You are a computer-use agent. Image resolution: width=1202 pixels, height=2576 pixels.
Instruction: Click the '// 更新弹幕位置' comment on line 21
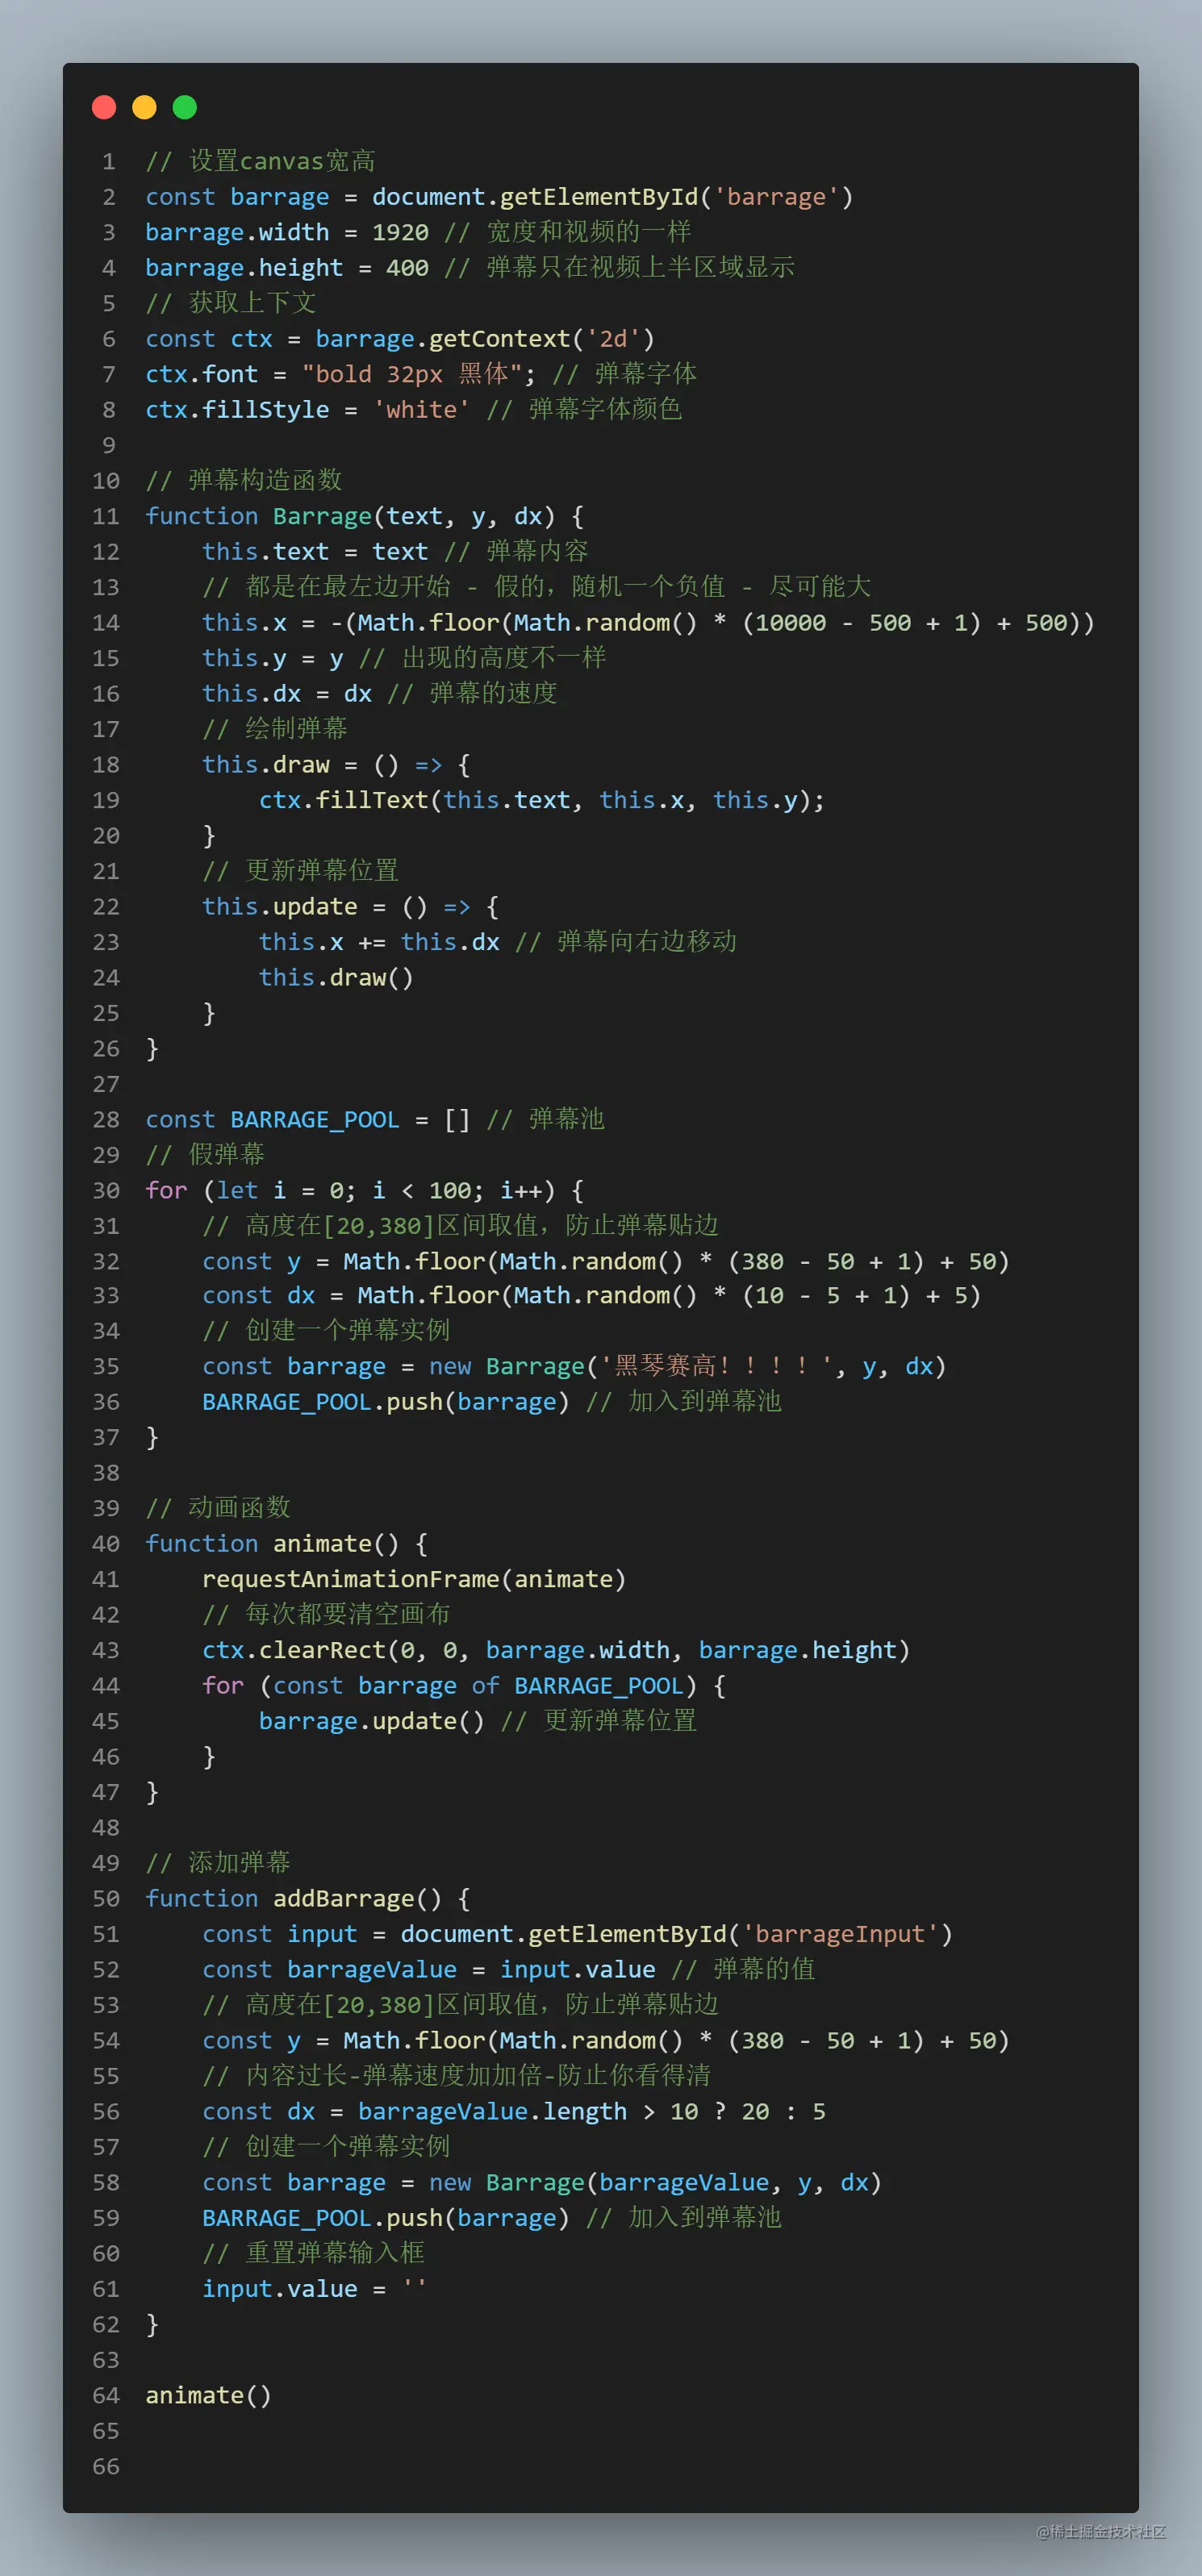pos(301,871)
